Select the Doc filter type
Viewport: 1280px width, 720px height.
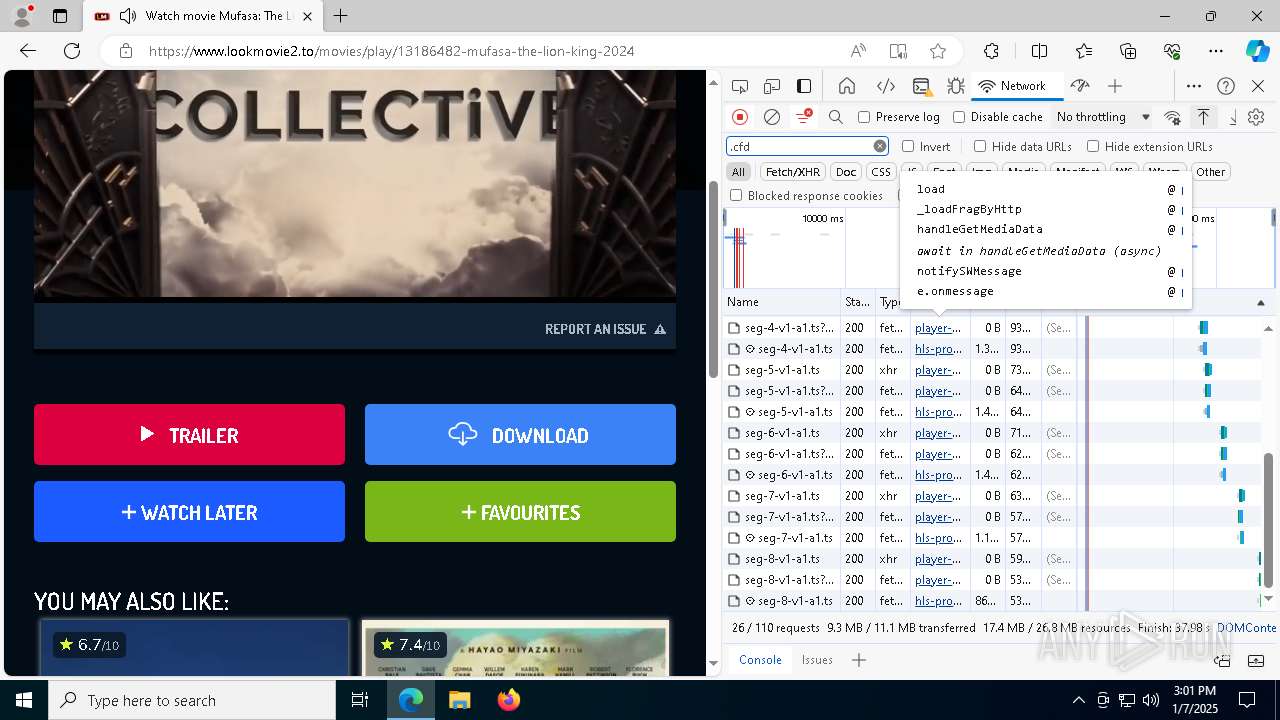pyautogui.click(x=846, y=172)
